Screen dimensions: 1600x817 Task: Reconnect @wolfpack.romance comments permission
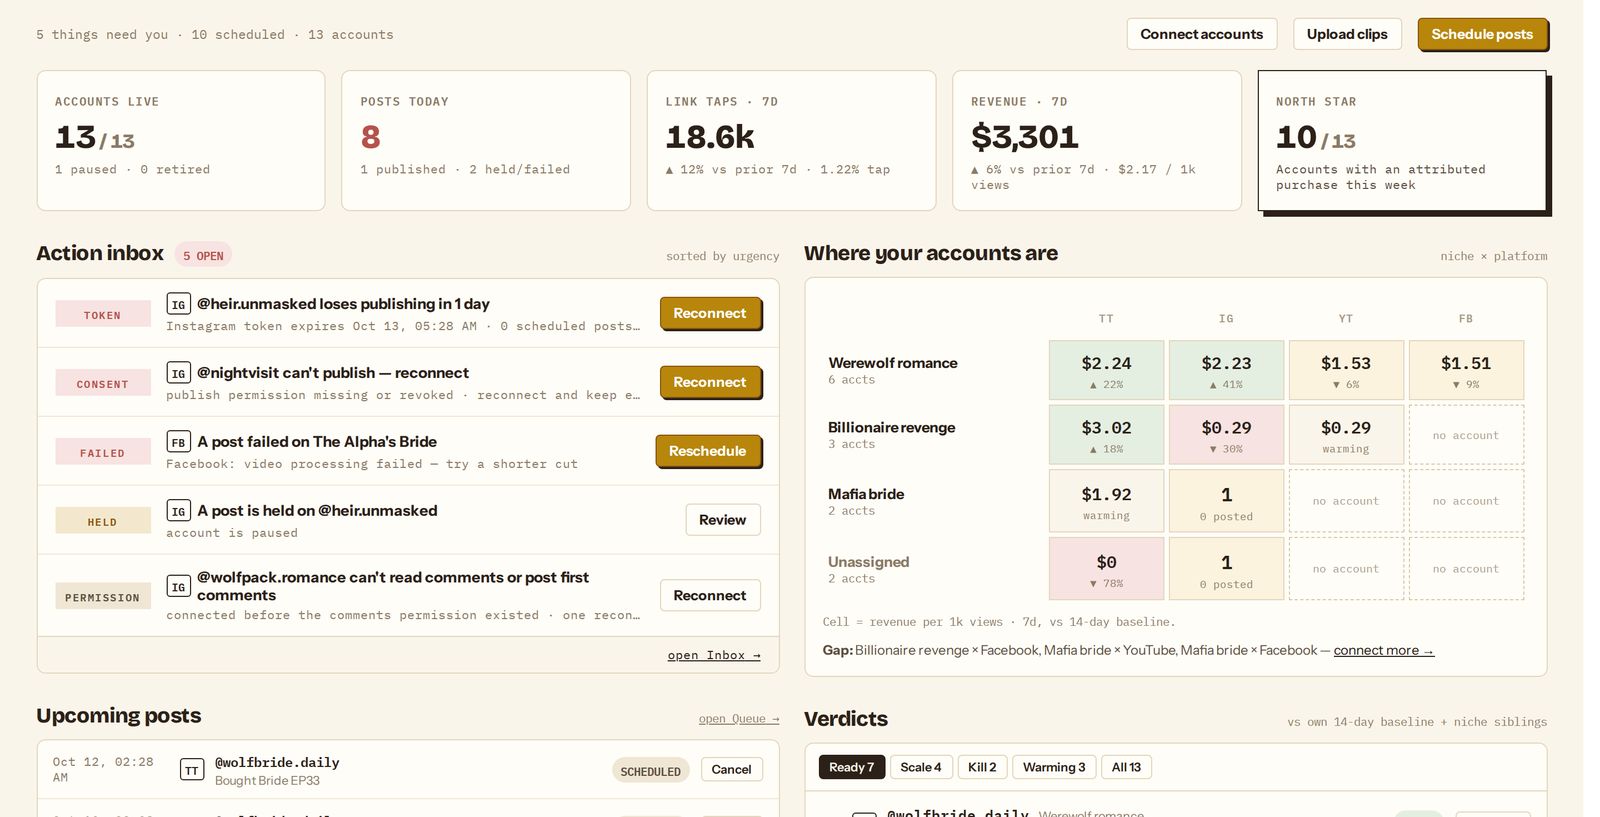tap(710, 595)
